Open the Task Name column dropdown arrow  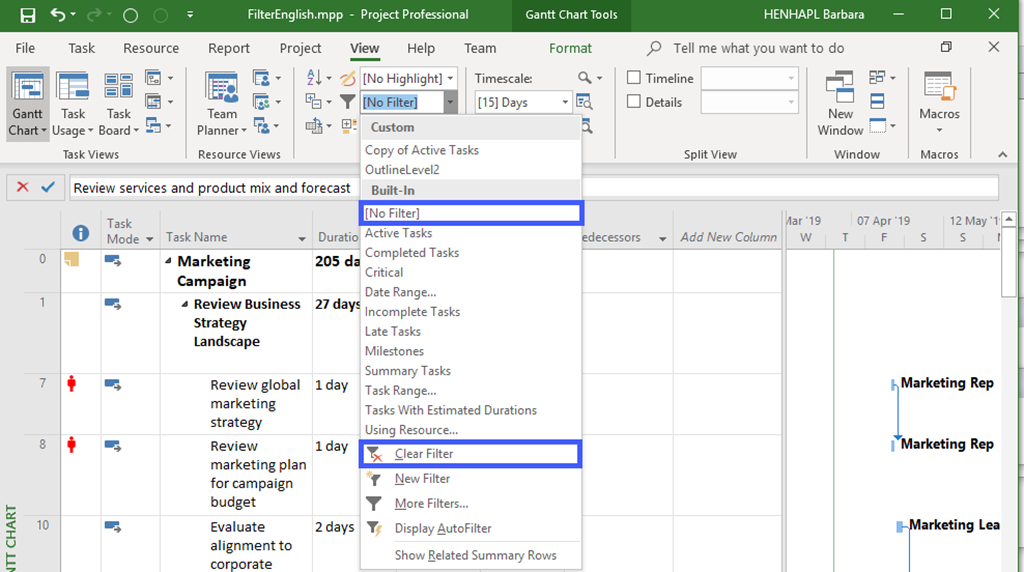coord(302,239)
